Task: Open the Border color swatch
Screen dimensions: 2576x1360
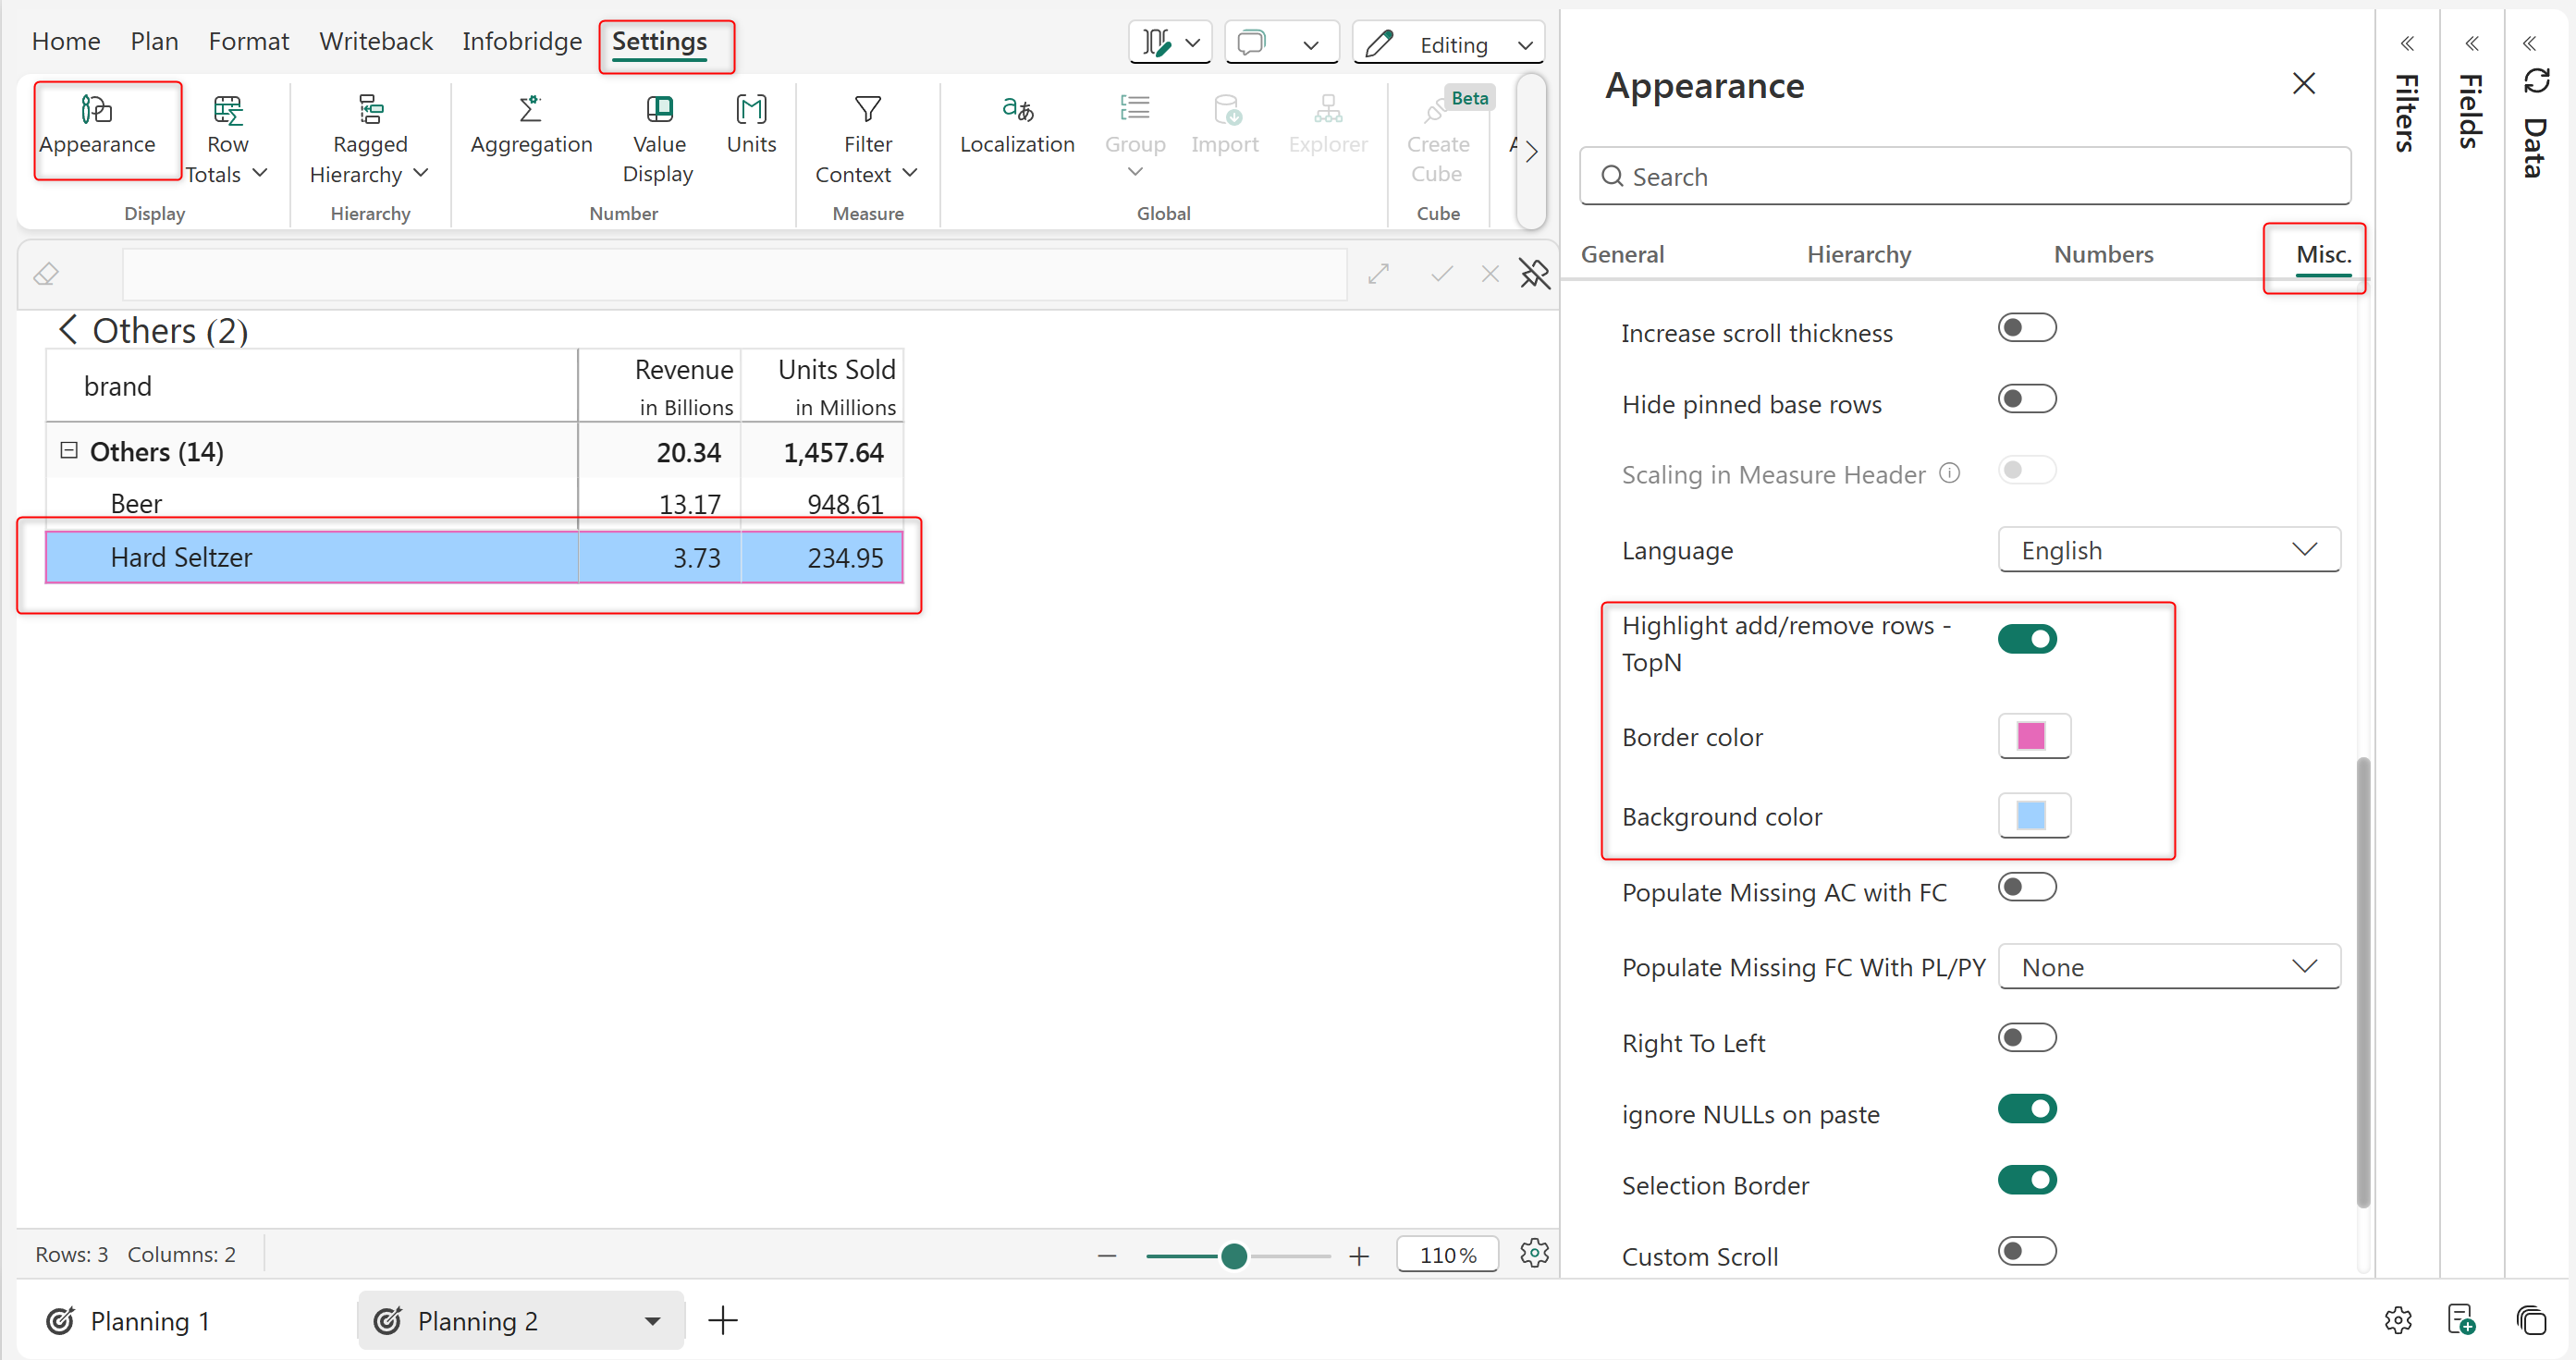Action: pos(2032,737)
